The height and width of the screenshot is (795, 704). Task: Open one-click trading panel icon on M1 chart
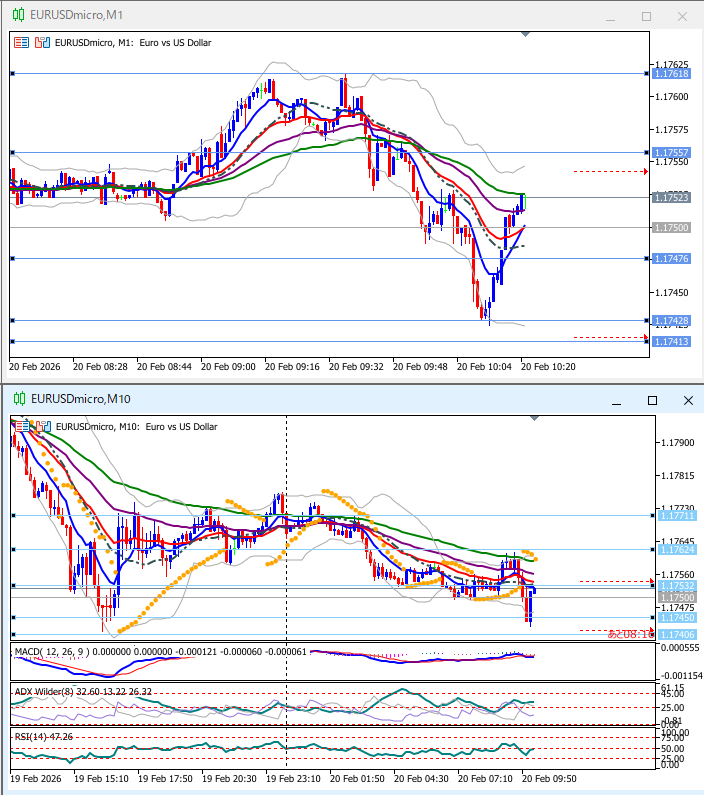click(x=21, y=43)
